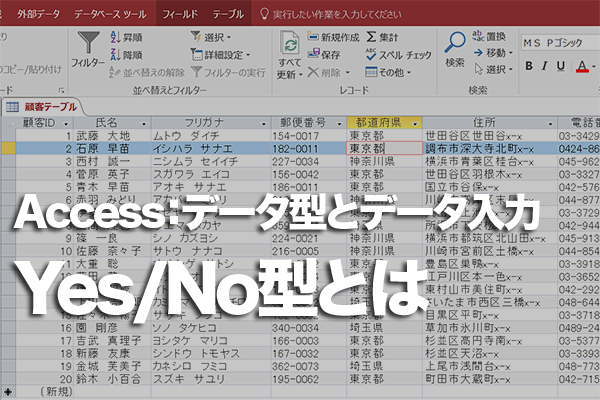Screen dimensions: 600x400
Task: Sort descending with 降順
Action: coord(126,55)
